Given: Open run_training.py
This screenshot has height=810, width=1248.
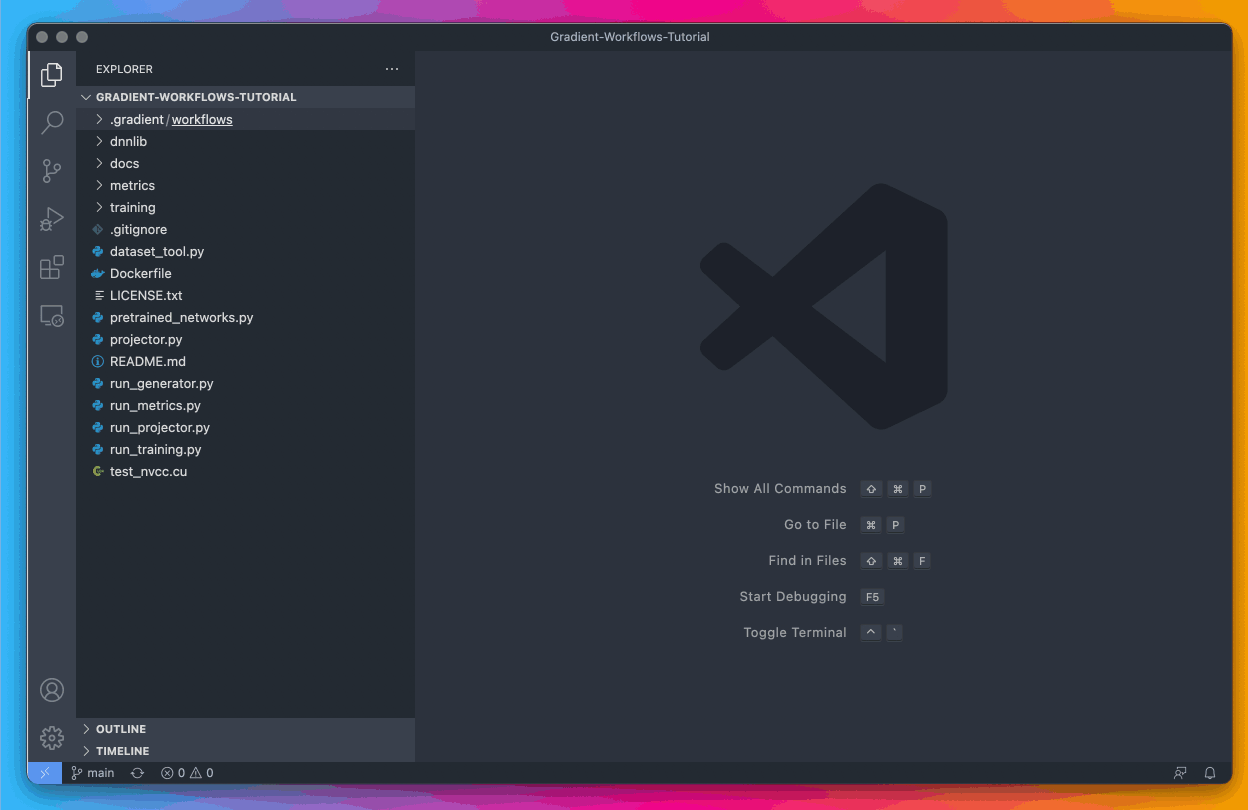Looking at the screenshot, I should [245, 449].
